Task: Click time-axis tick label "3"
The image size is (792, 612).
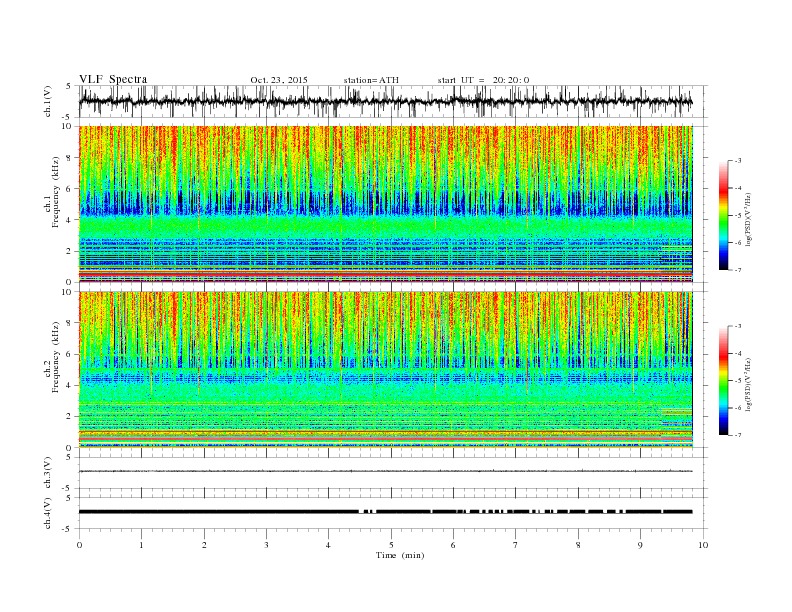Action: pyautogui.click(x=266, y=545)
